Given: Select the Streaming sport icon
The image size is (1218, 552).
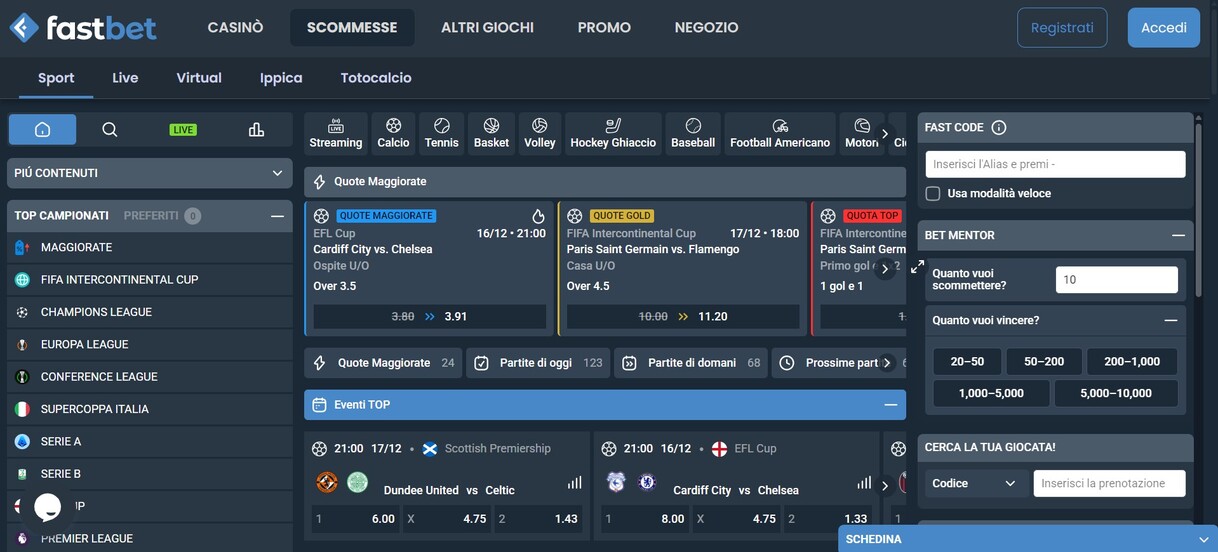Looking at the screenshot, I should pyautogui.click(x=336, y=133).
